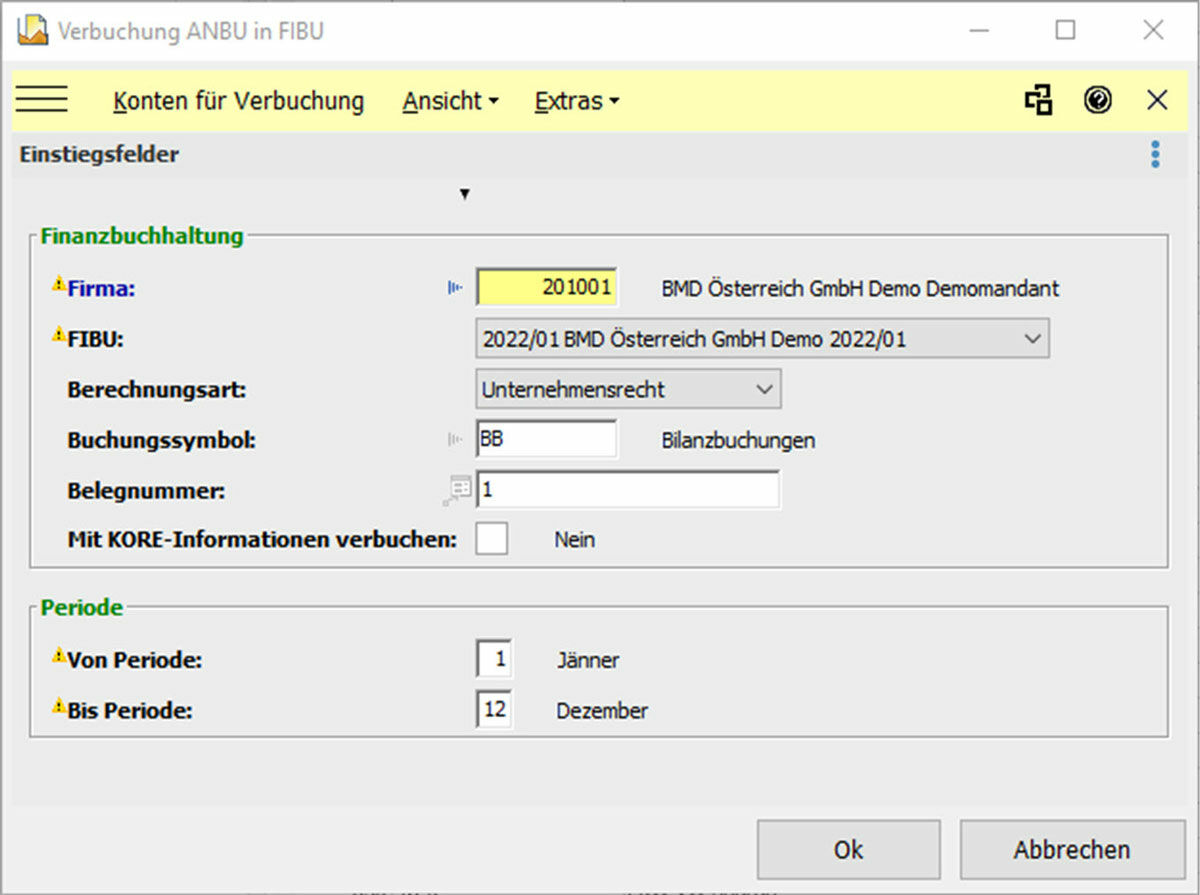Open the Extras menu
The height and width of the screenshot is (895, 1200).
pos(576,101)
